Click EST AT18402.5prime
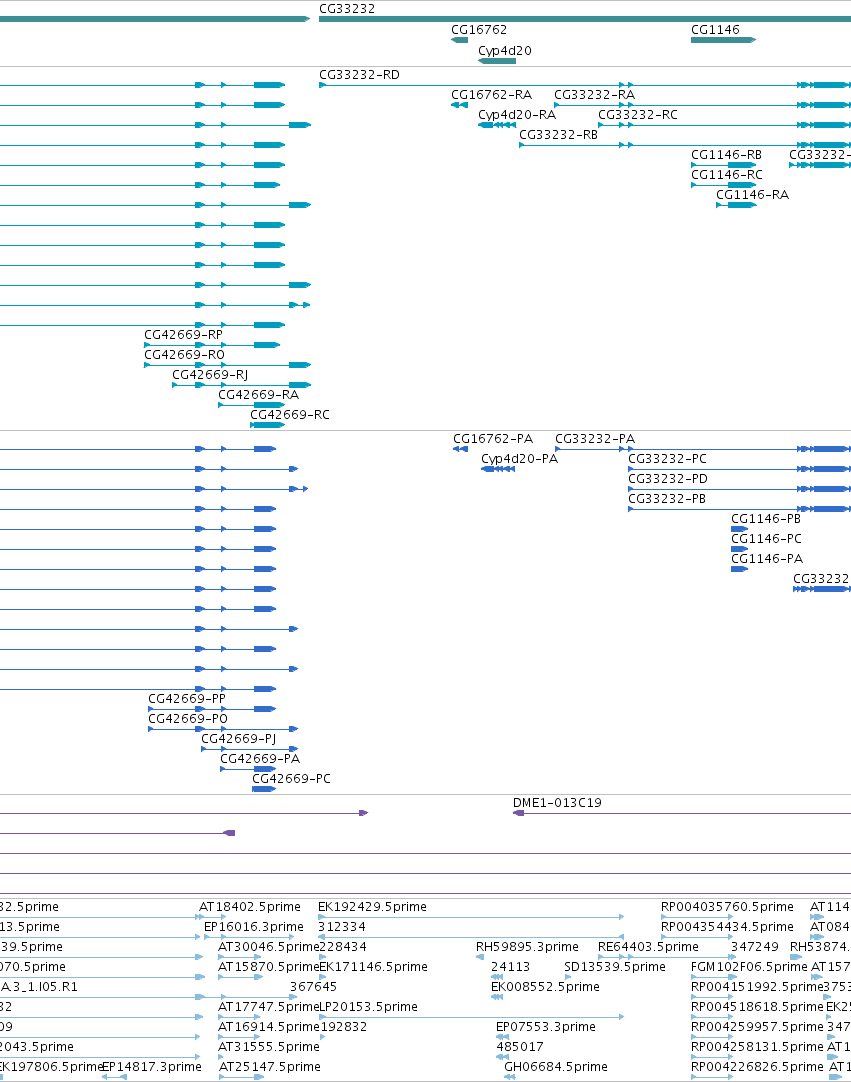This screenshot has width=851, height=1082. (x=249, y=907)
